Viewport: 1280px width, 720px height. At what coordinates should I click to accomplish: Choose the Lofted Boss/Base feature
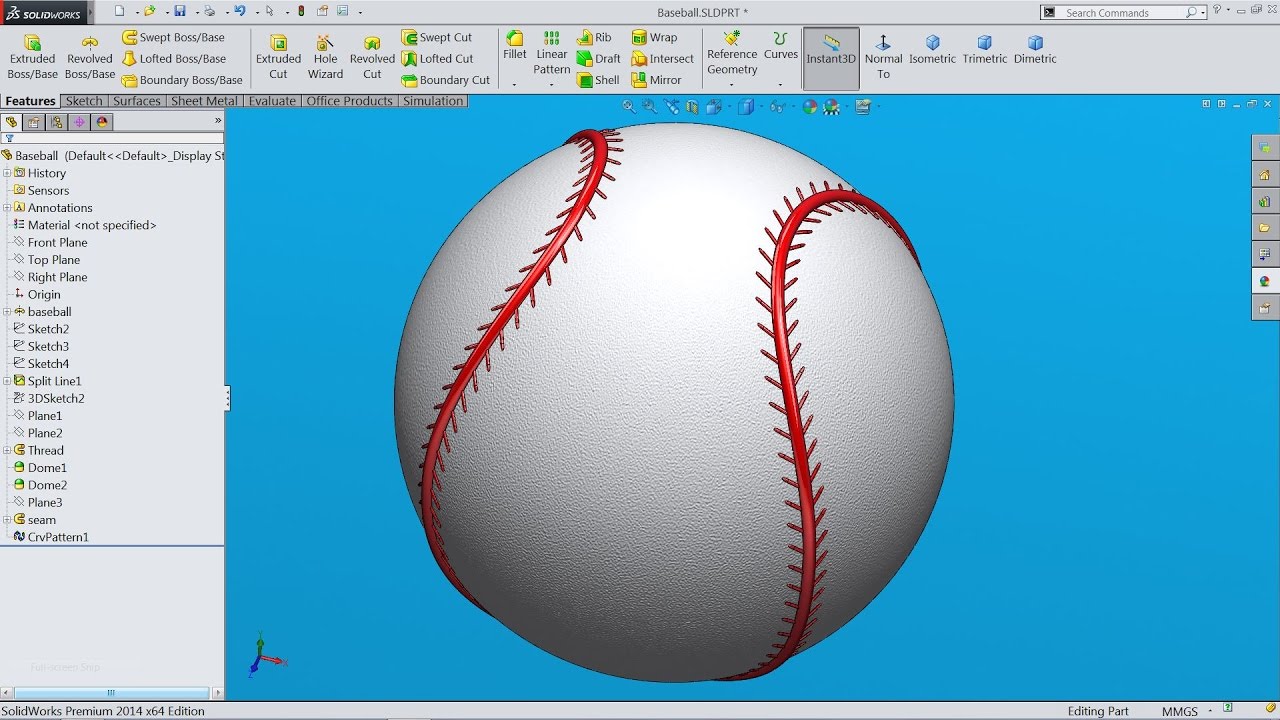[x=174, y=59]
